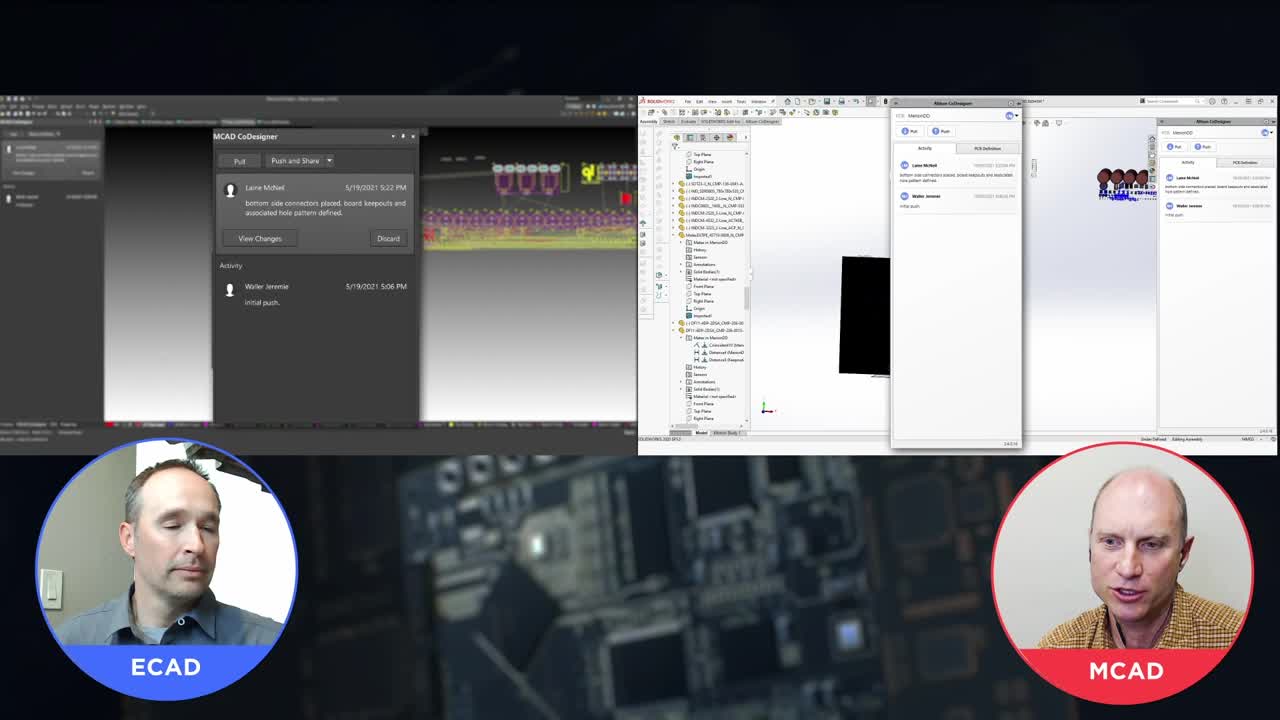Pin the MCAD CoDesigner panel
The height and width of the screenshot is (720, 1280).
(403, 136)
